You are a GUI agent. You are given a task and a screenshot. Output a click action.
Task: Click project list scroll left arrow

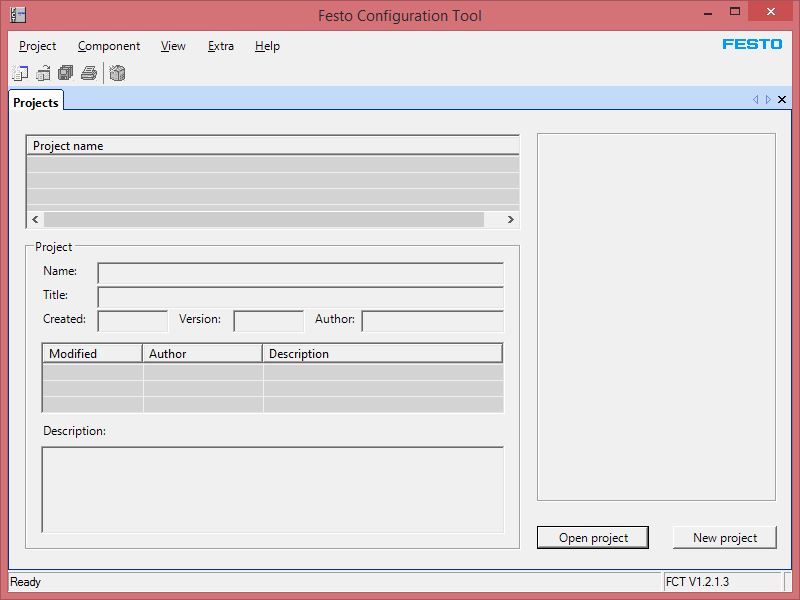[35, 219]
